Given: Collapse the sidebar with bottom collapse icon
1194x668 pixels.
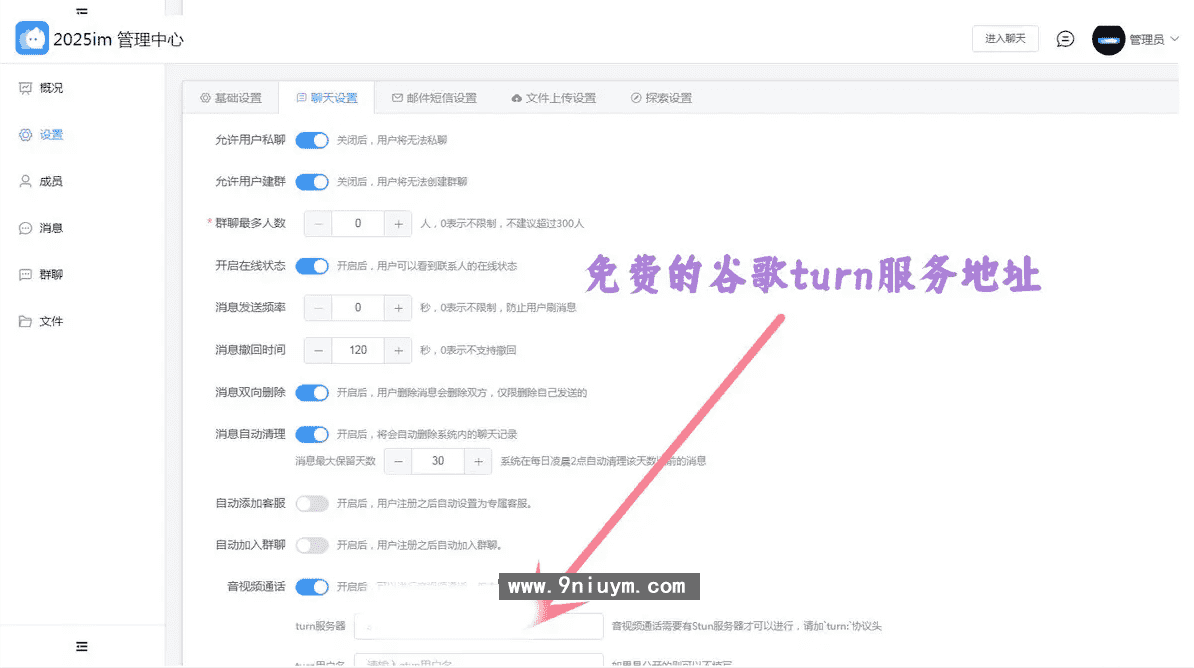Looking at the screenshot, I should point(81,646).
